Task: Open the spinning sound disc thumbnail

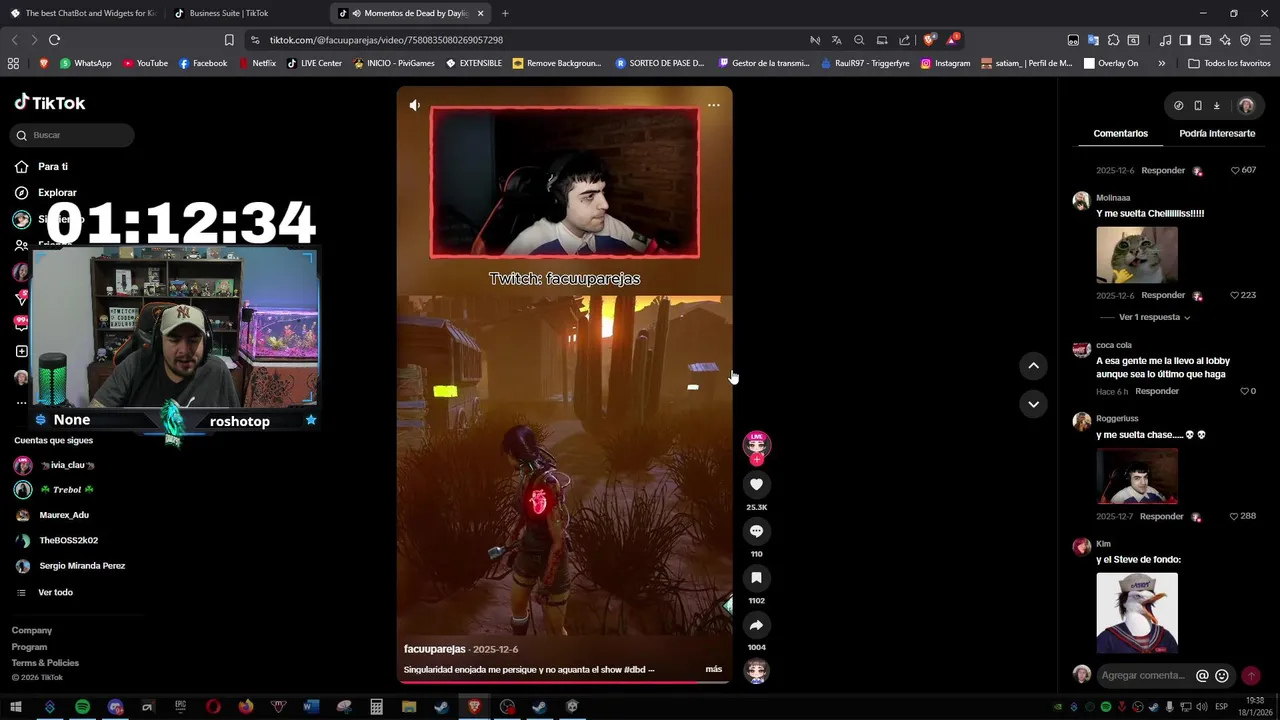Action: 756,671
